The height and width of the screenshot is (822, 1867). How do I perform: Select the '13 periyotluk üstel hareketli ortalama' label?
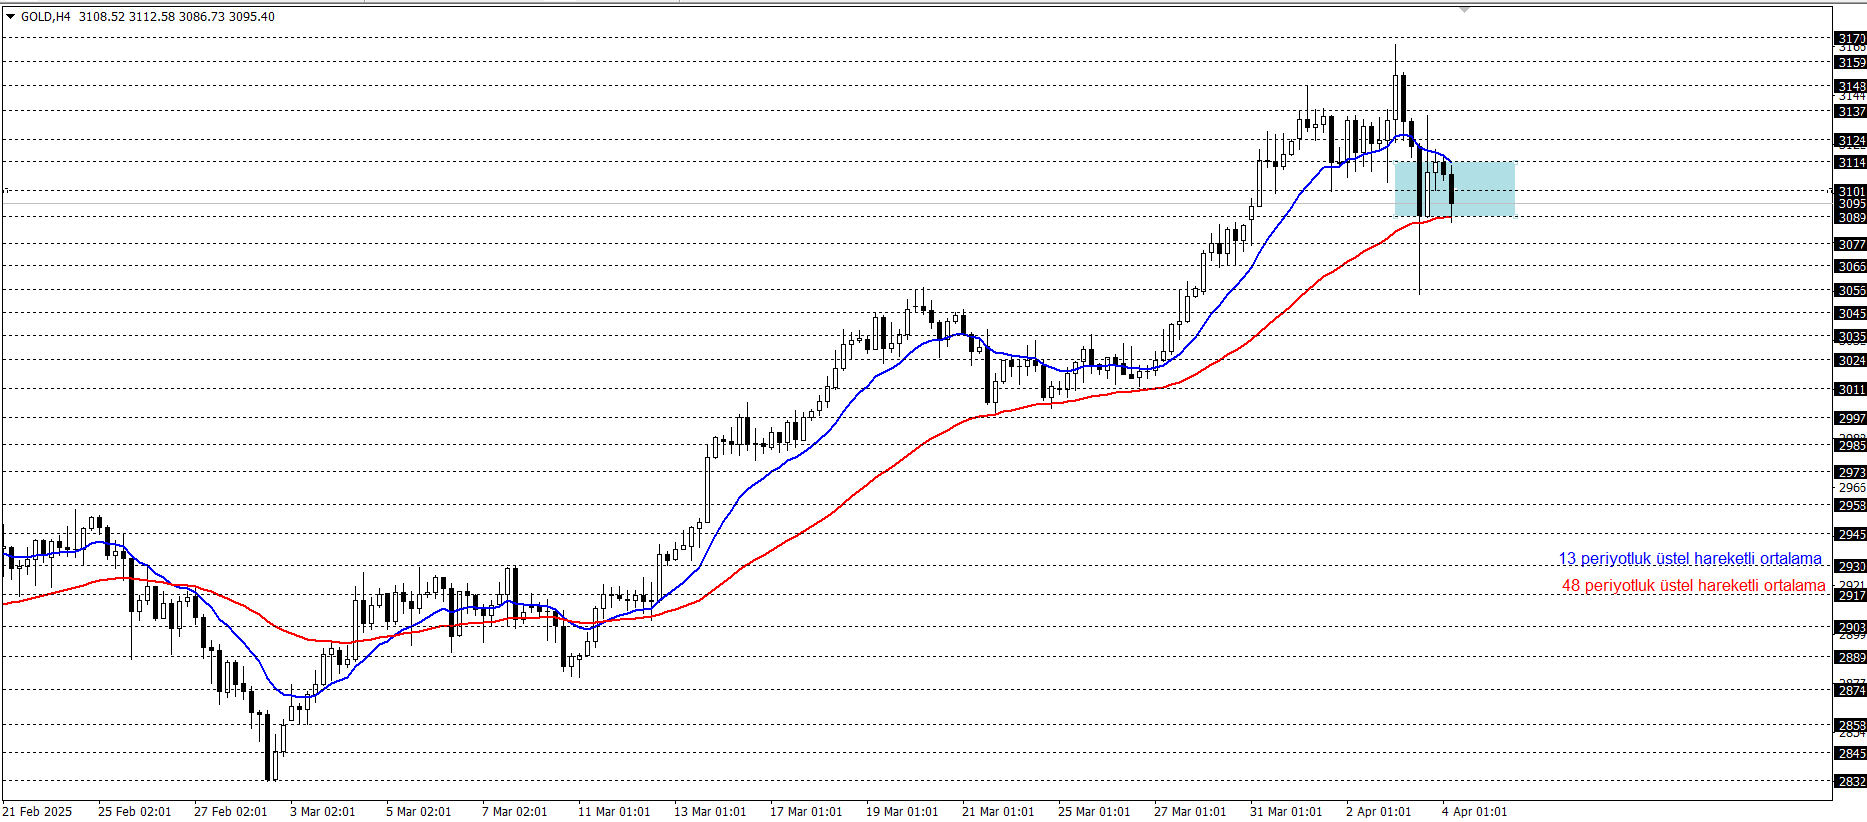tap(1690, 559)
